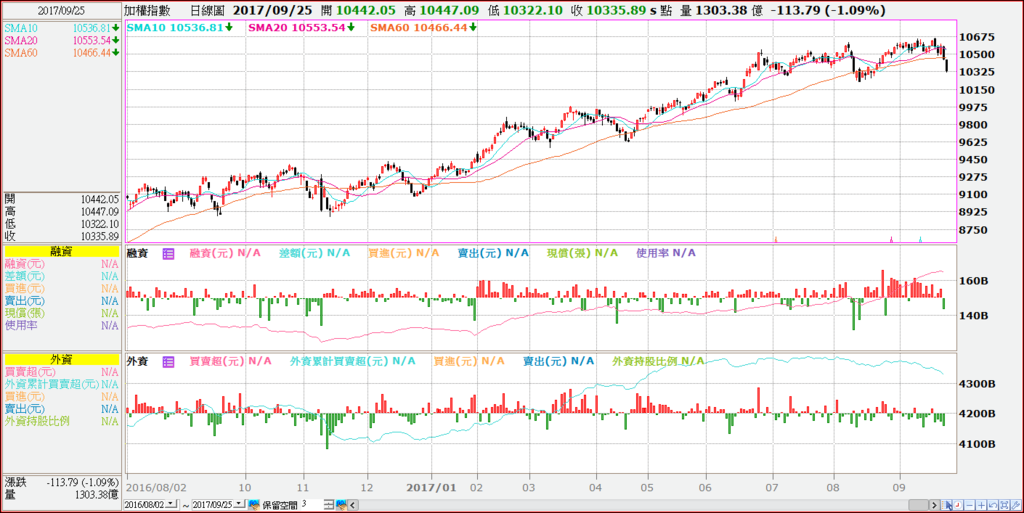Click the hand icon before 保留空間
Image resolution: width=1024 pixels, height=513 pixels.
pyautogui.click(x=254, y=505)
